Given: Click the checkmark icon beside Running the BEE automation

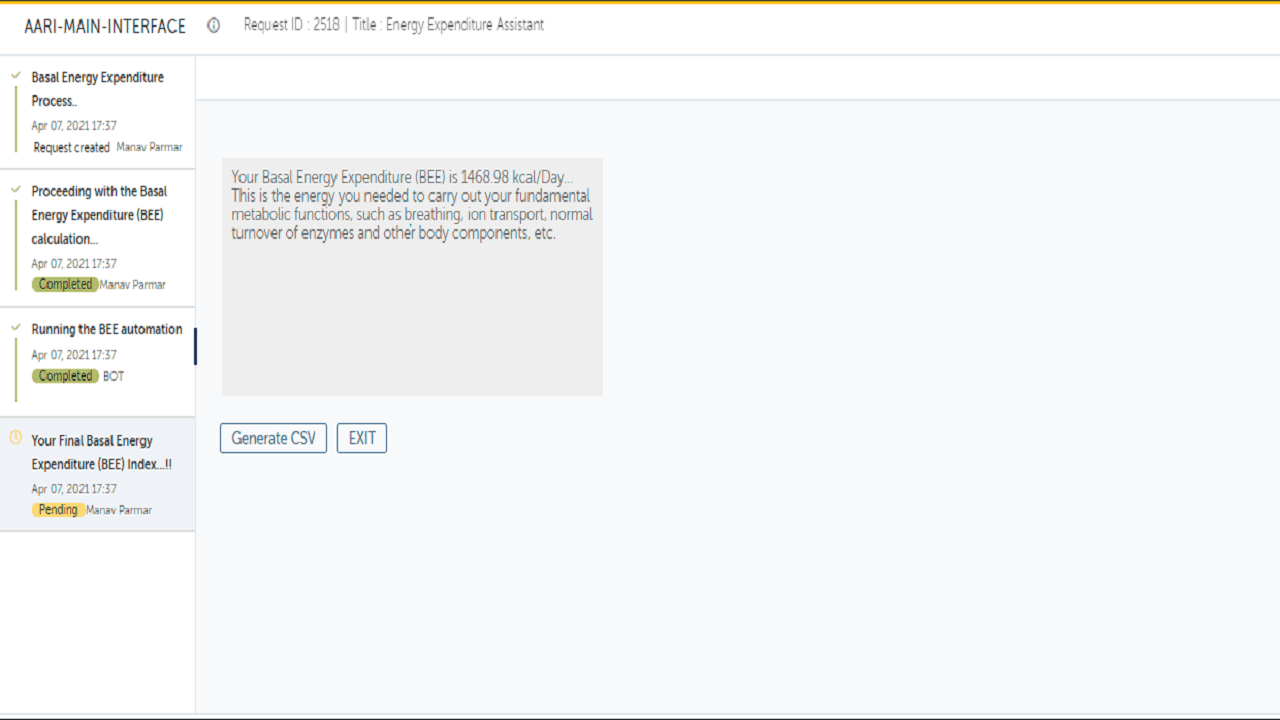Looking at the screenshot, I should (x=16, y=328).
